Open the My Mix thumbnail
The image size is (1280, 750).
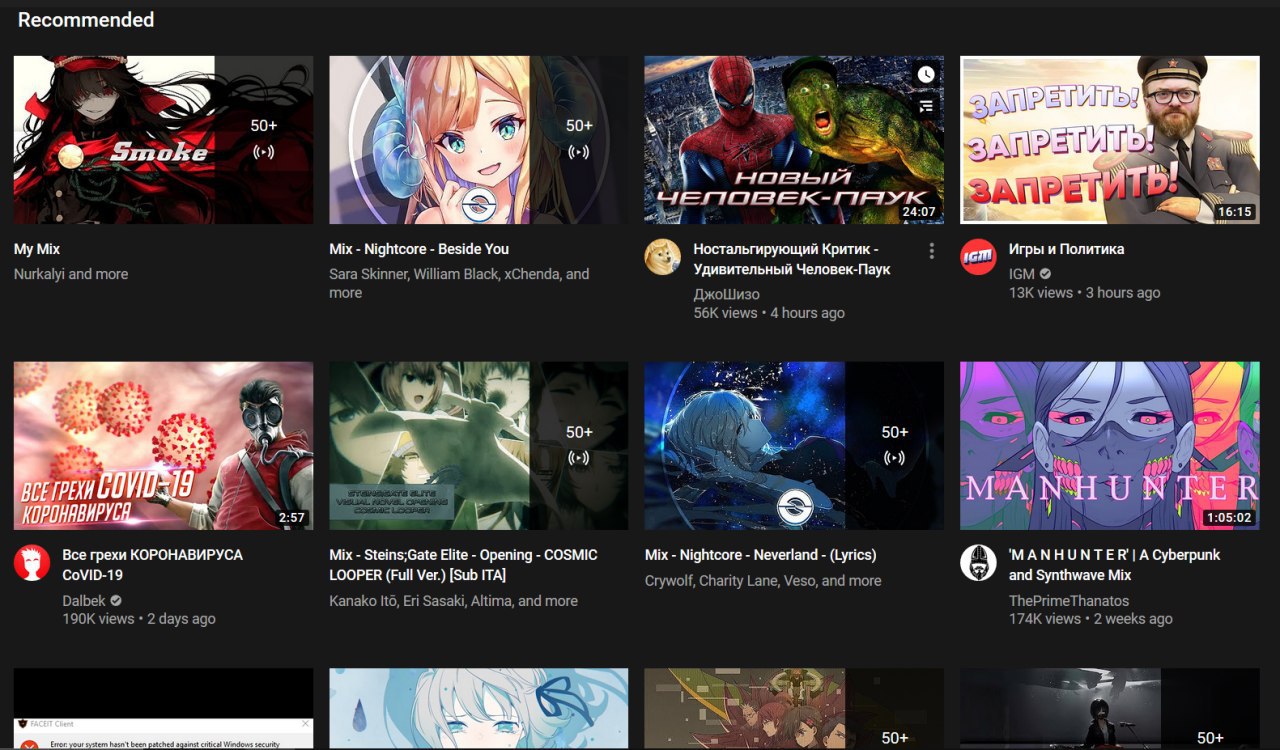pyautogui.click(x=163, y=140)
